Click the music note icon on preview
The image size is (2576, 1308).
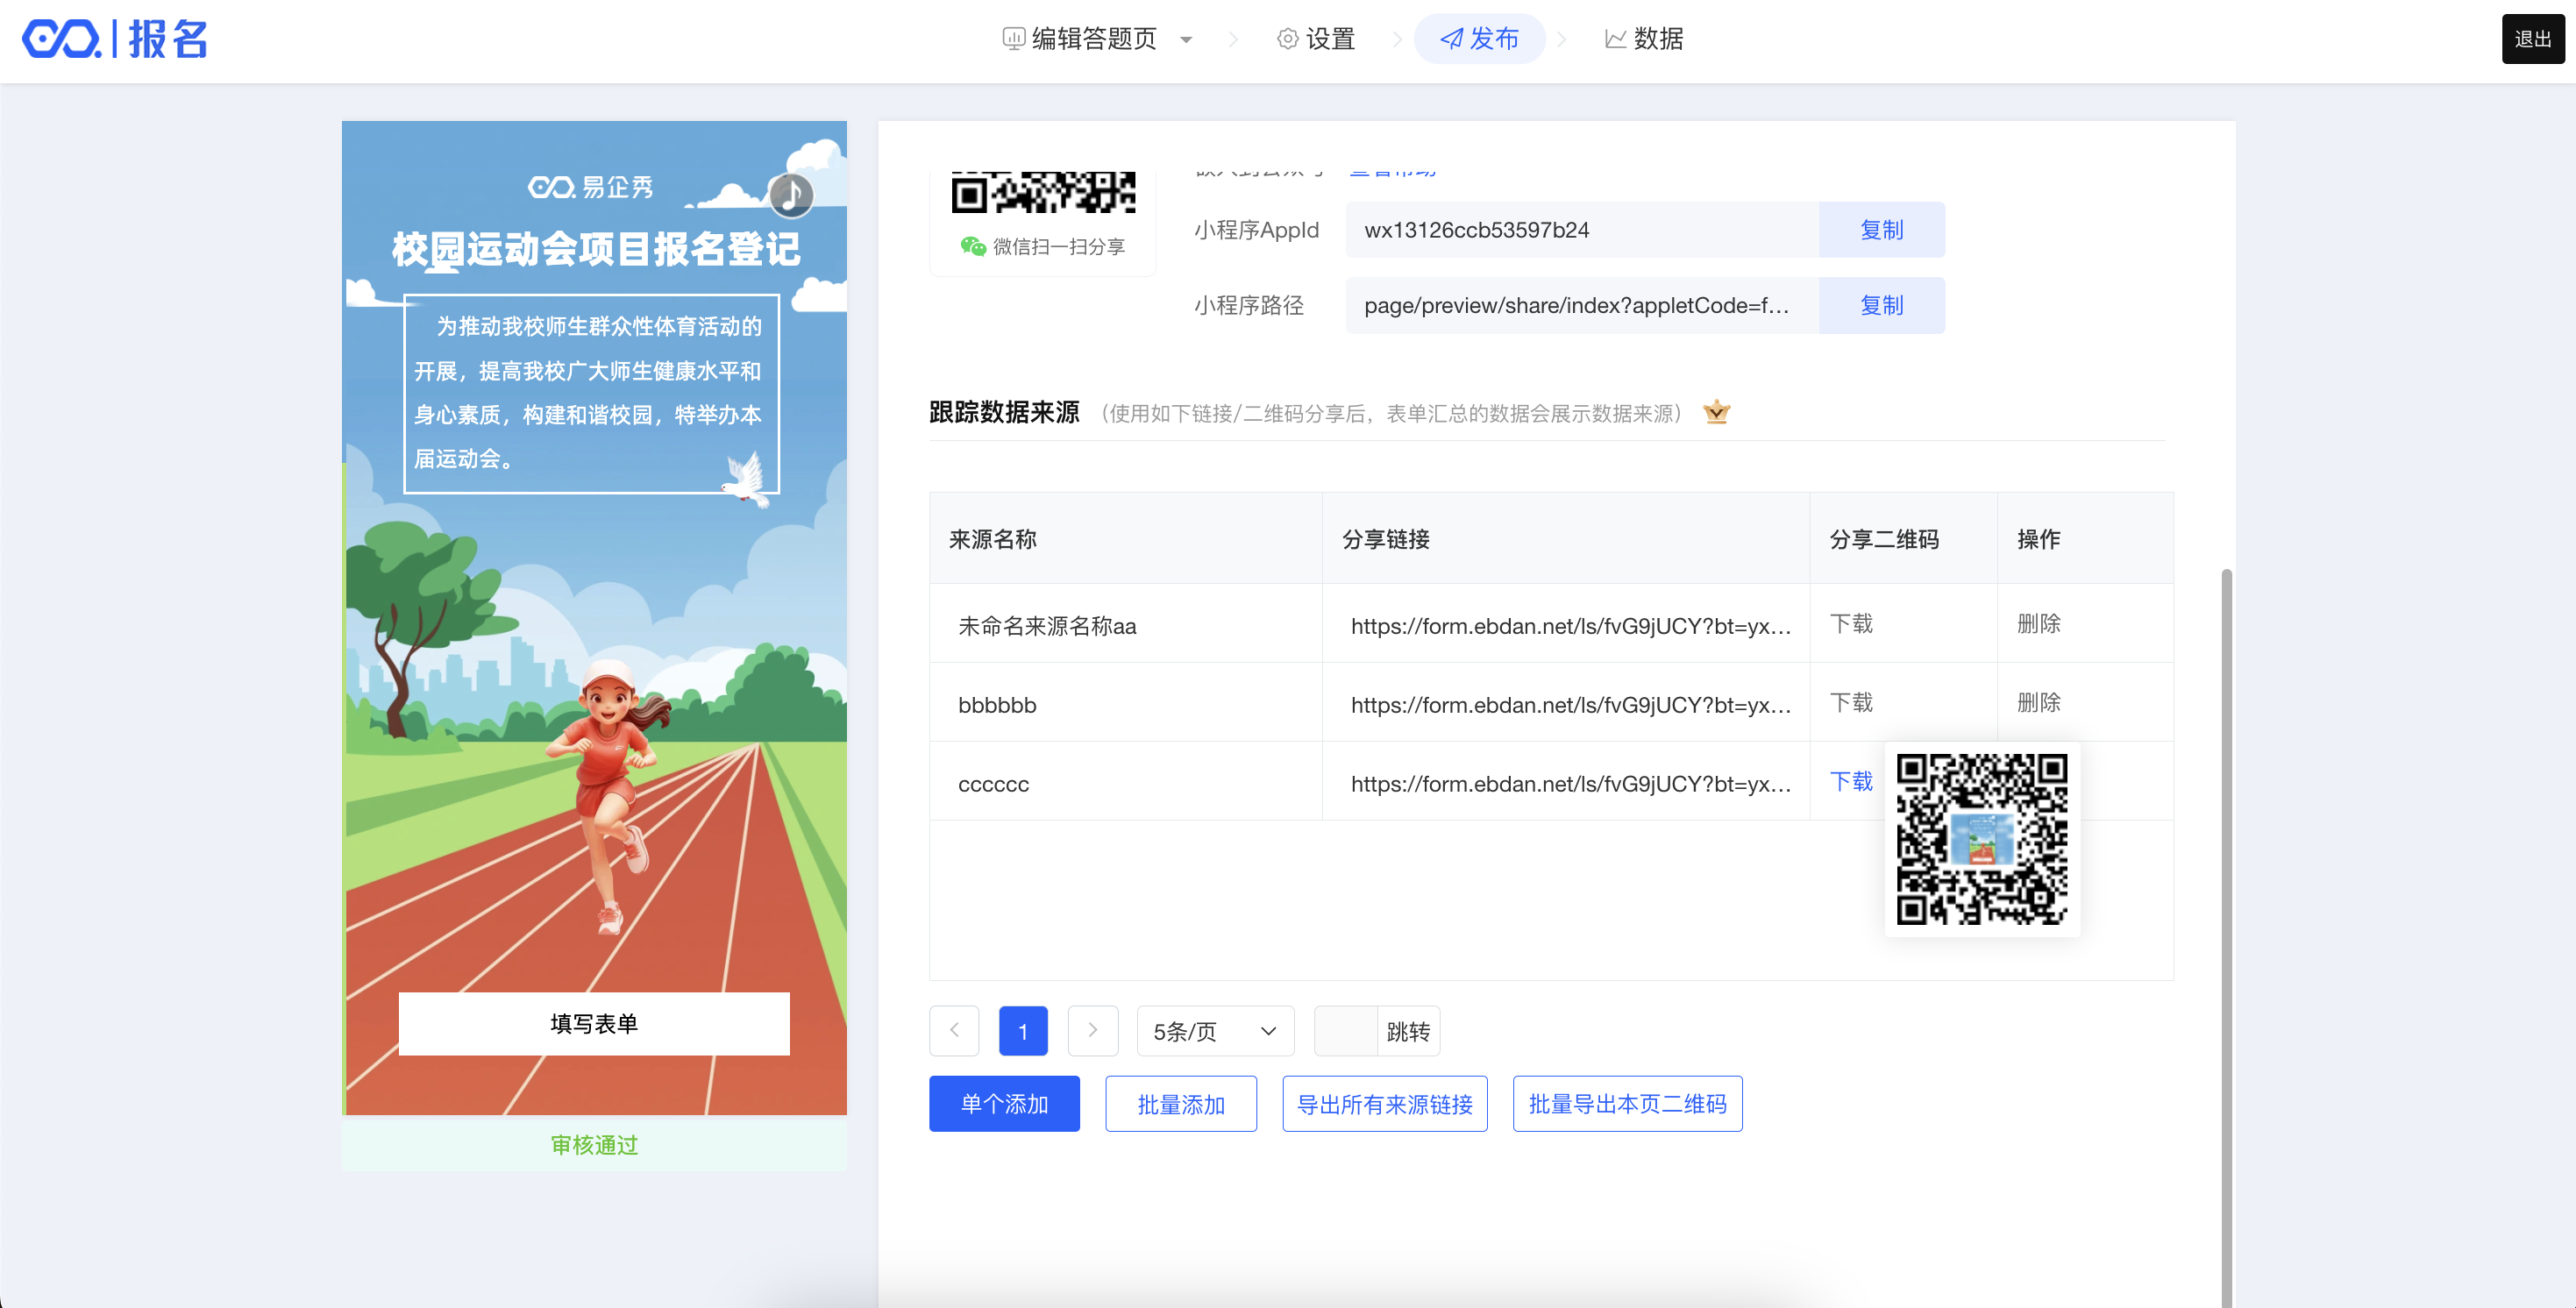point(791,194)
